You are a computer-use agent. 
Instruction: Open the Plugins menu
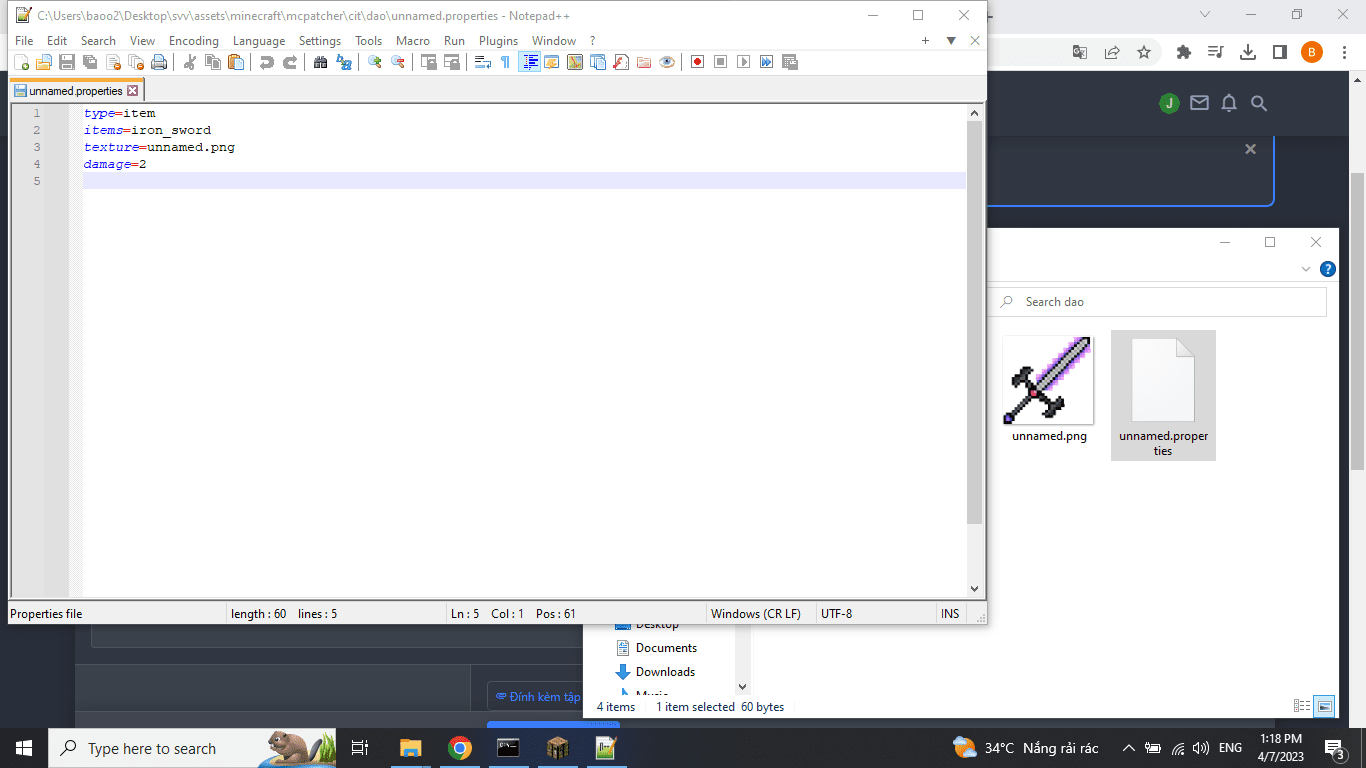pos(498,41)
